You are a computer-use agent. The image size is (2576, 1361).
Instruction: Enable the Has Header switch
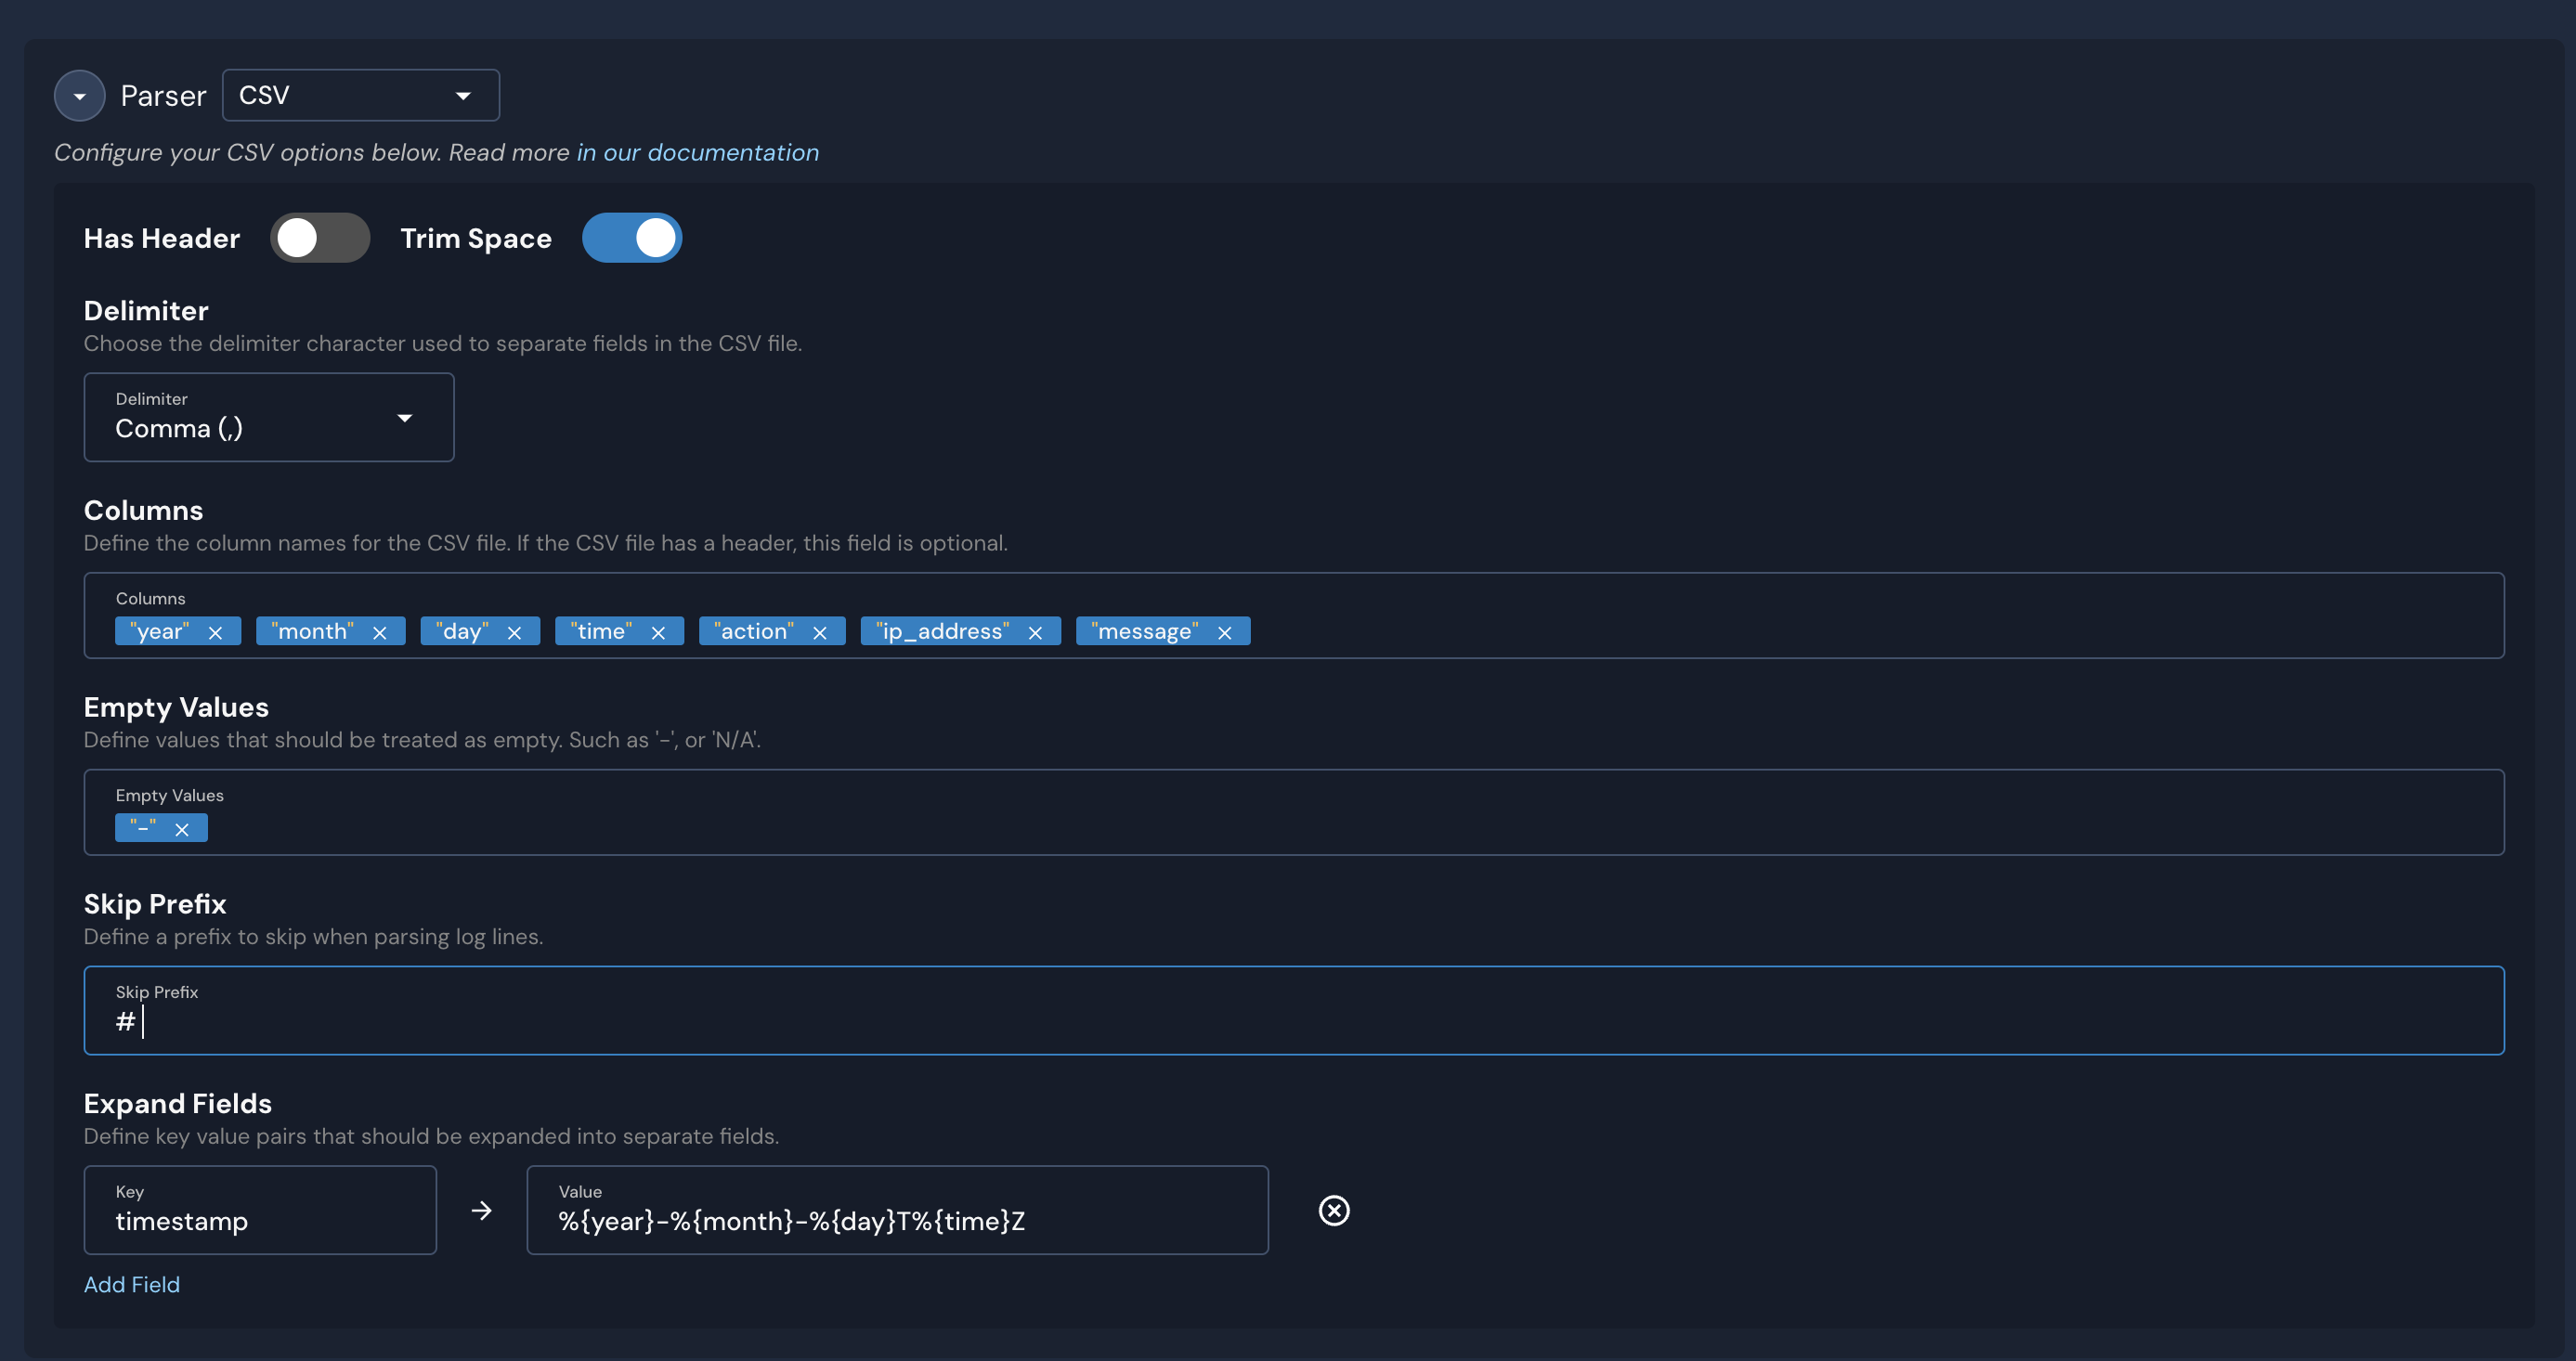320,238
